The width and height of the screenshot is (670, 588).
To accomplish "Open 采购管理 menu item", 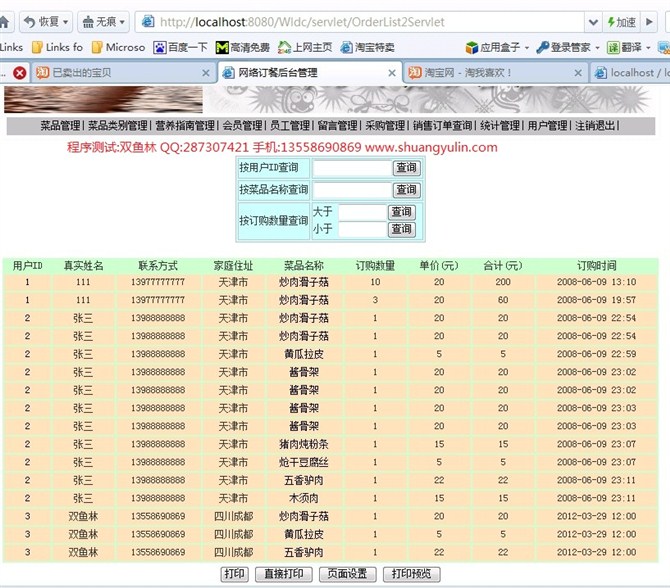I will (385, 126).
